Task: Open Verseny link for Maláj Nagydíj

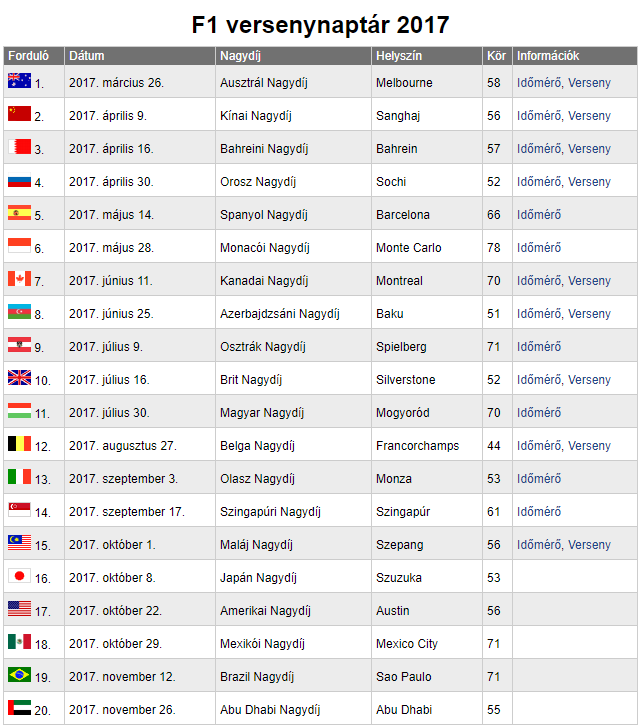Action: pos(589,545)
